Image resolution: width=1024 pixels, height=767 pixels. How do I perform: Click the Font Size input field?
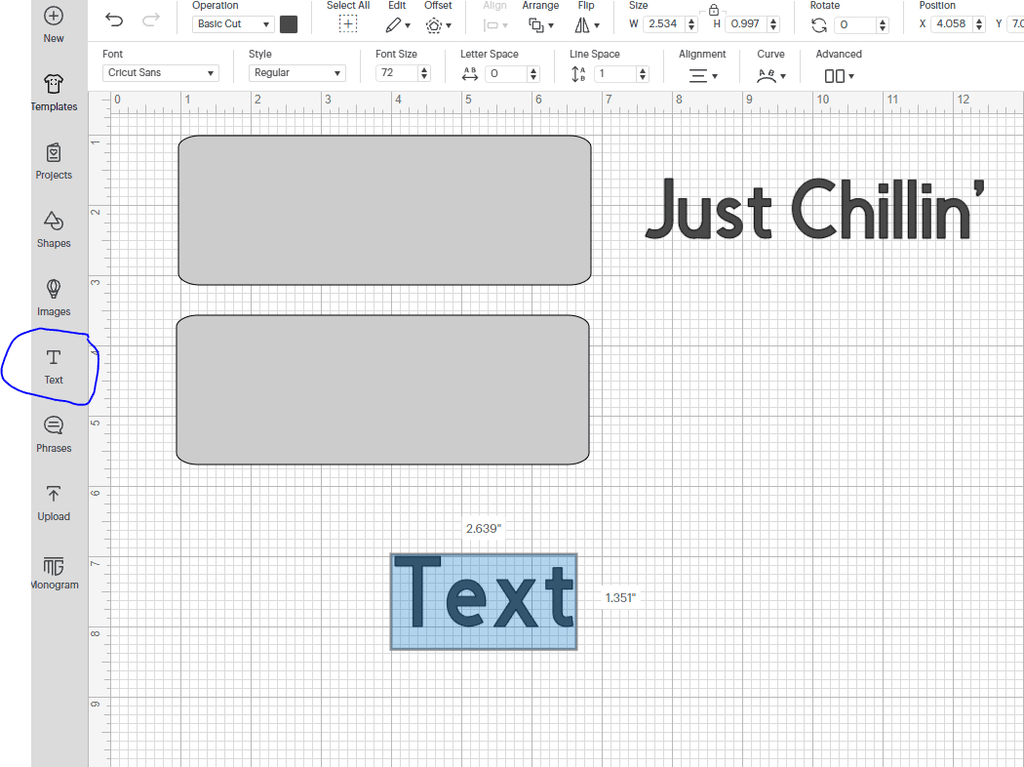point(396,73)
